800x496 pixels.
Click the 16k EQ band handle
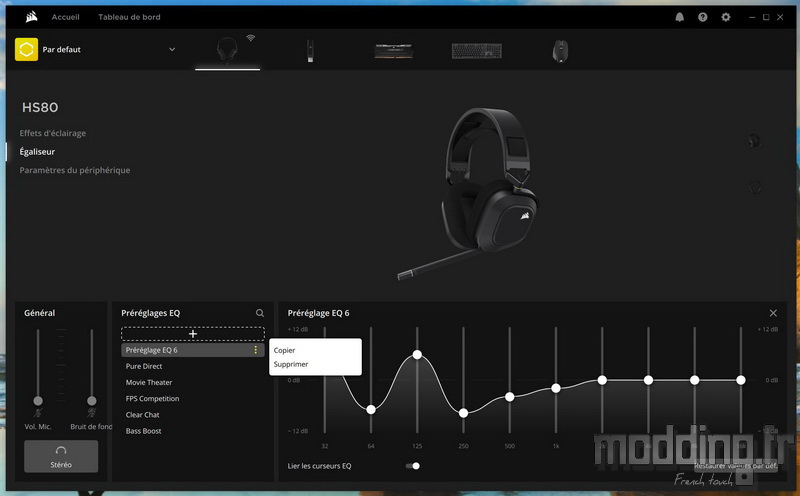coord(741,380)
